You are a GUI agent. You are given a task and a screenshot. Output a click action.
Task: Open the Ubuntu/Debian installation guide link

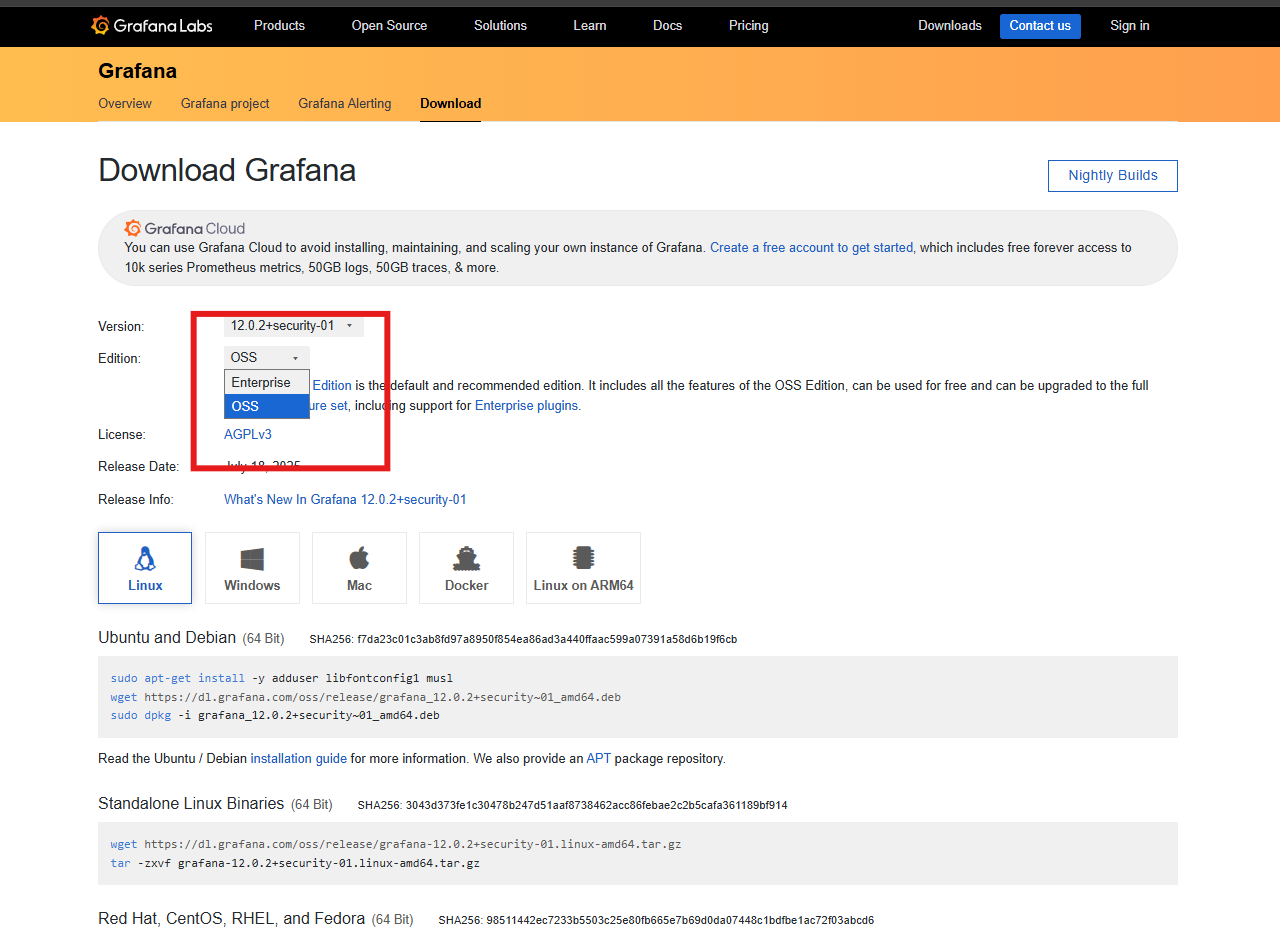(299, 758)
